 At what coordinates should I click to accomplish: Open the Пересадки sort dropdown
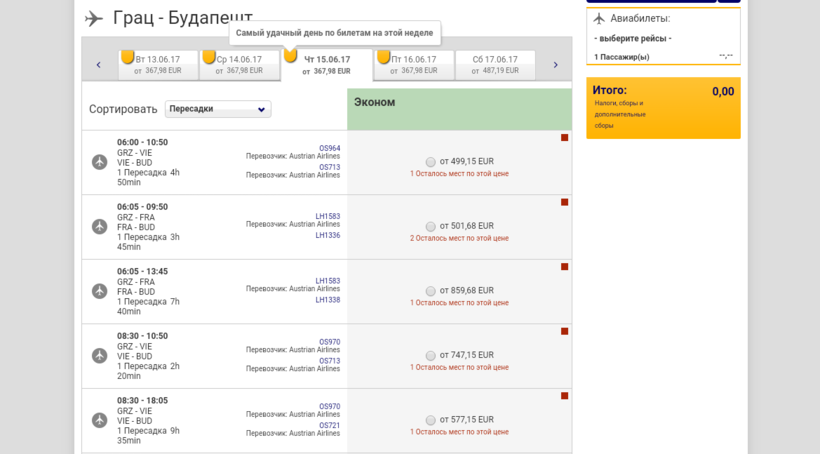click(x=218, y=109)
